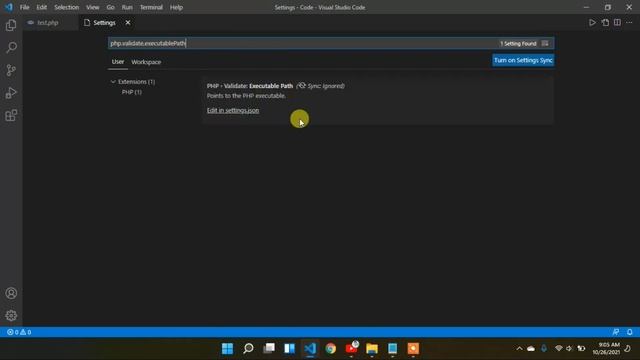
Task: Clear settings search input filter icon
Action: click(x=545, y=43)
